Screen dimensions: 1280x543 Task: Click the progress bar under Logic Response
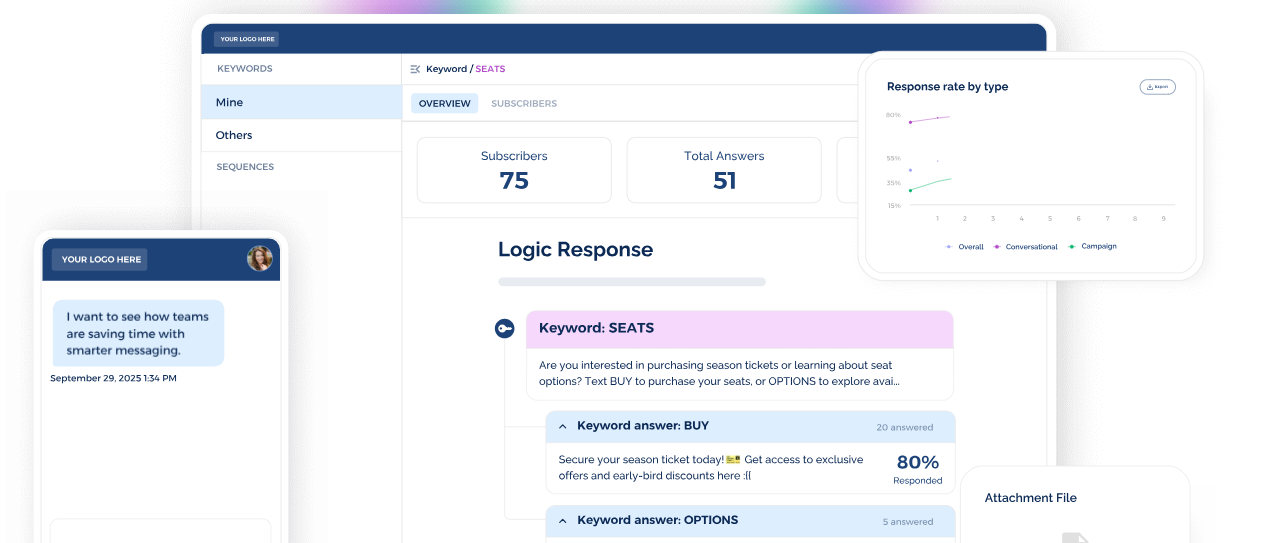[632, 282]
